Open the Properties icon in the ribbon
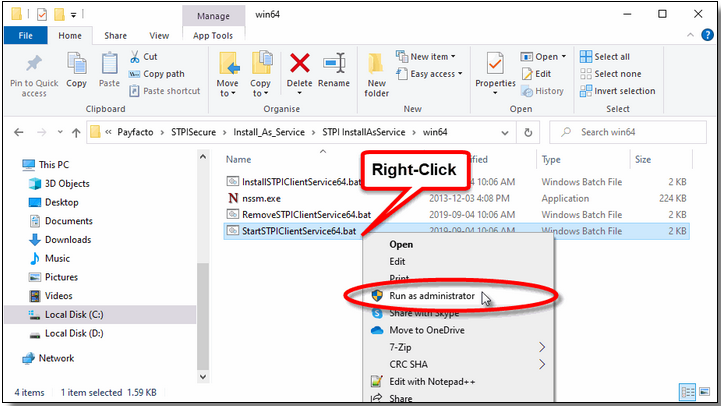This screenshot has width=721, height=406. click(x=495, y=70)
